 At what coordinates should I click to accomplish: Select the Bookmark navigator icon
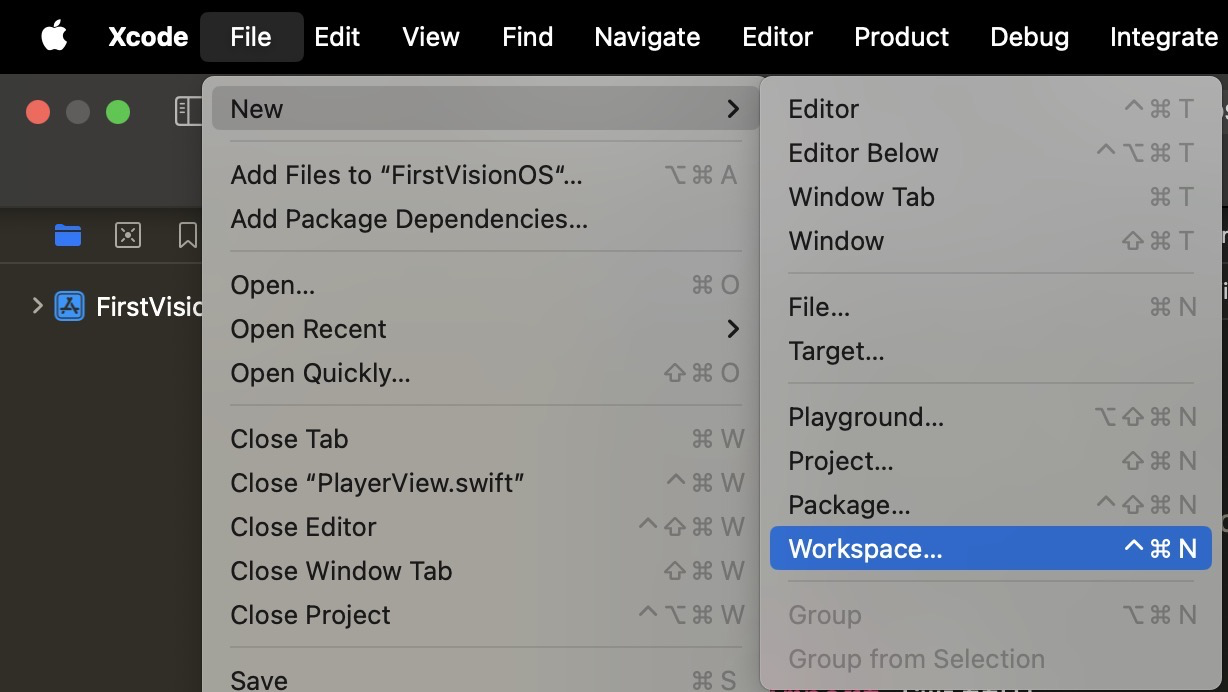coord(187,235)
